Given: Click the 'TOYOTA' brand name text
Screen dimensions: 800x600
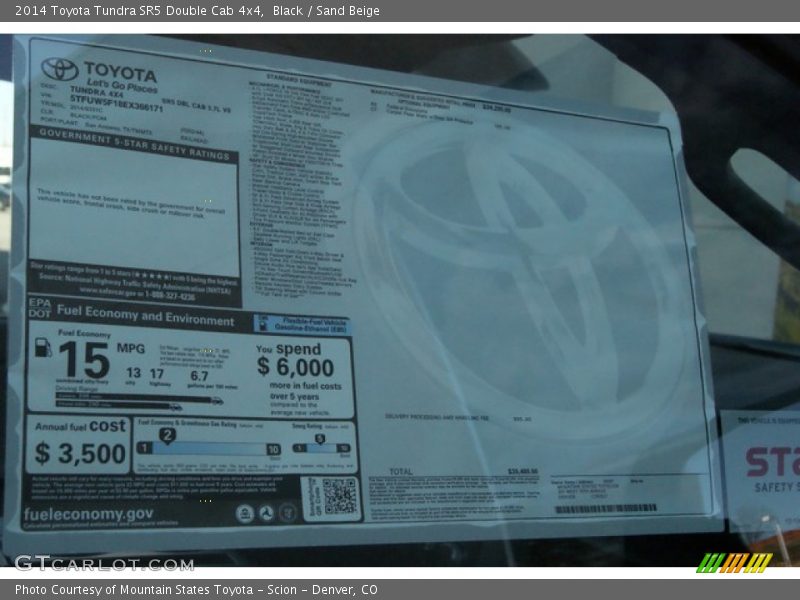Looking at the screenshot, I should click(120, 71).
